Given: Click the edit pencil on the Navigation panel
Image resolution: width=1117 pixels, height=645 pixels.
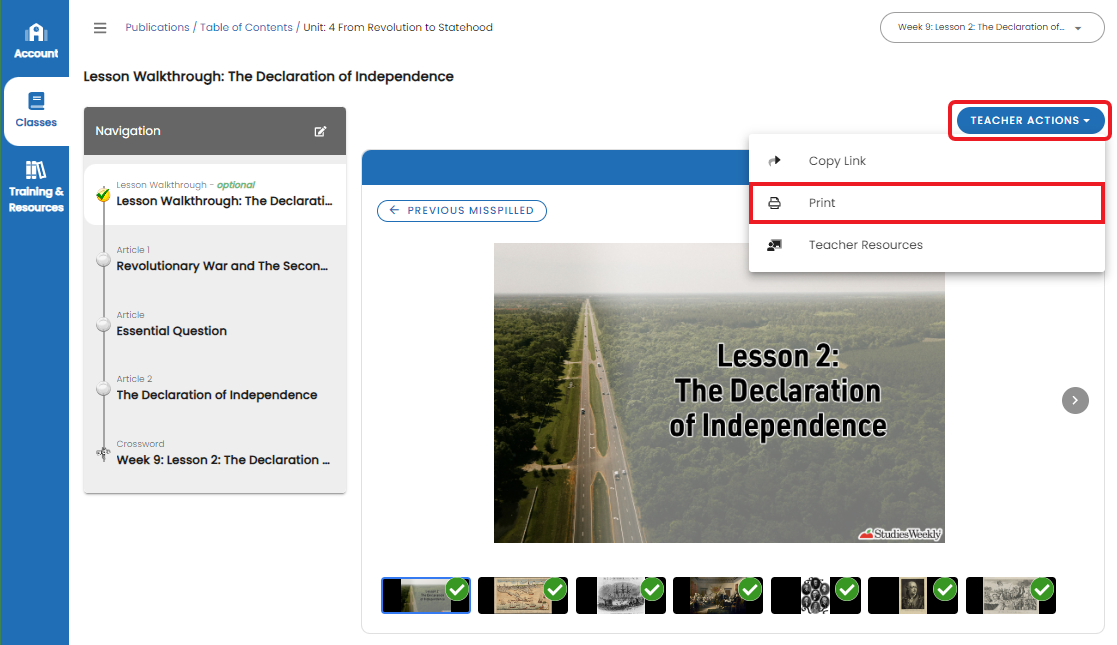Looking at the screenshot, I should point(320,131).
